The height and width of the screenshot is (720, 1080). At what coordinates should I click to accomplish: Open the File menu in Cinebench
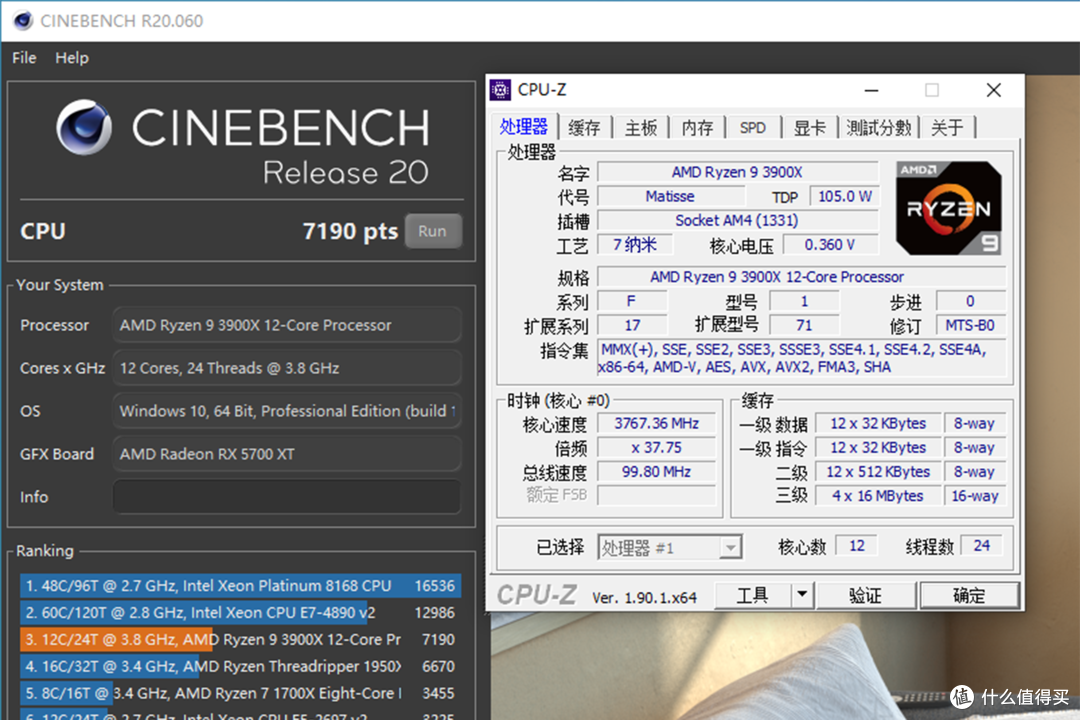[24, 58]
